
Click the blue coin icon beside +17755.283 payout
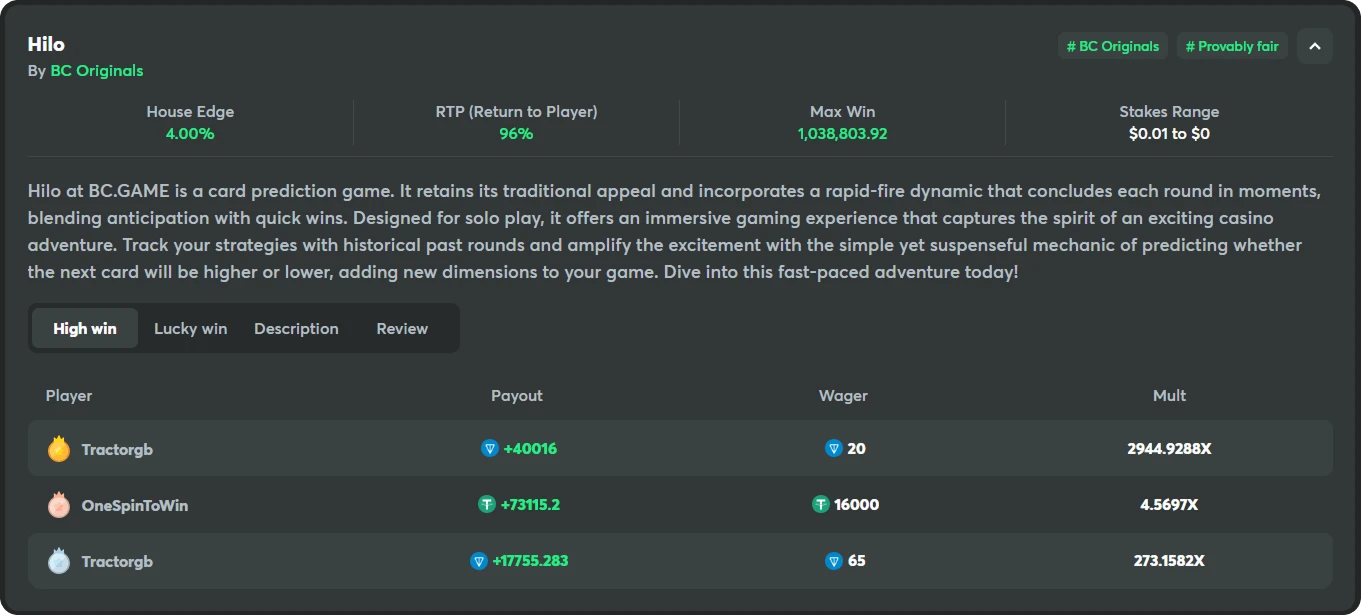(479, 561)
